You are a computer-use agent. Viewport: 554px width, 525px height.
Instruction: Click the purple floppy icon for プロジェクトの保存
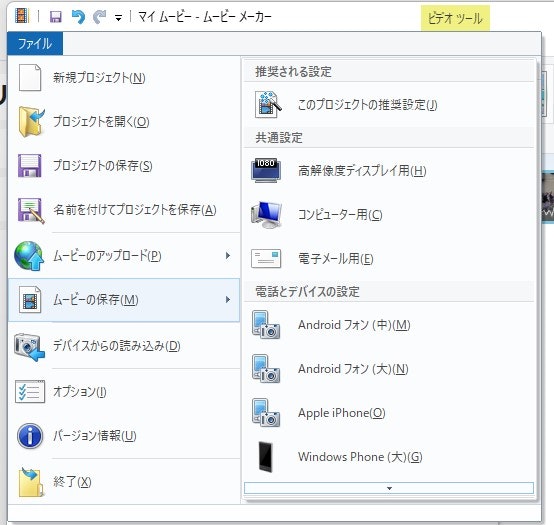[30, 165]
